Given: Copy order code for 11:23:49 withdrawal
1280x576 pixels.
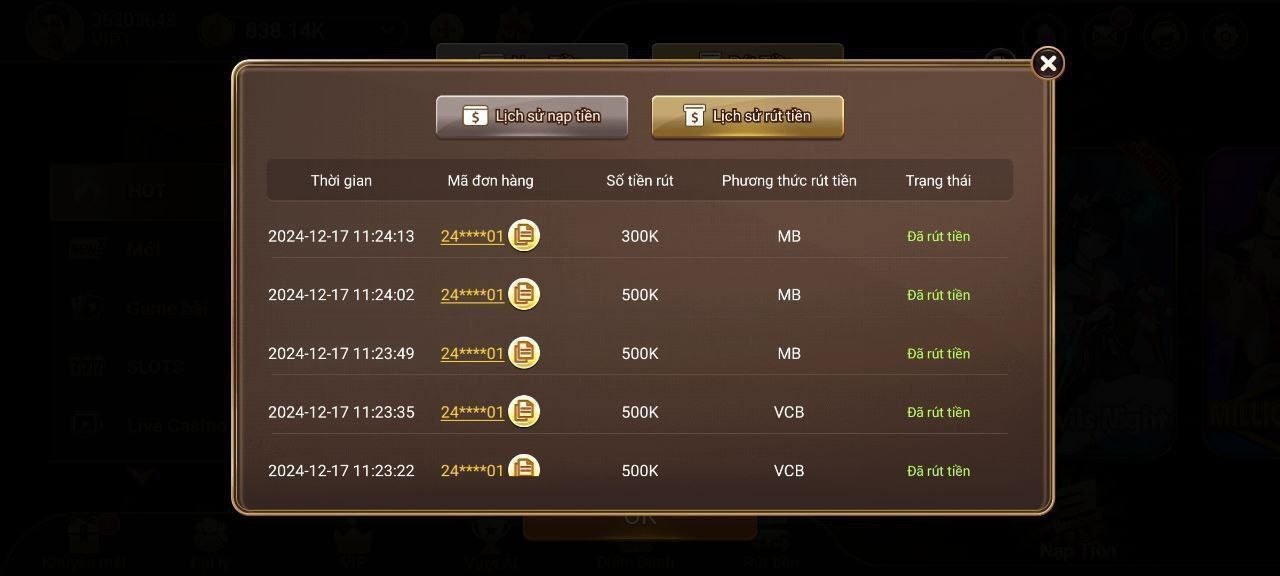Looking at the screenshot, I should (524, 353).
